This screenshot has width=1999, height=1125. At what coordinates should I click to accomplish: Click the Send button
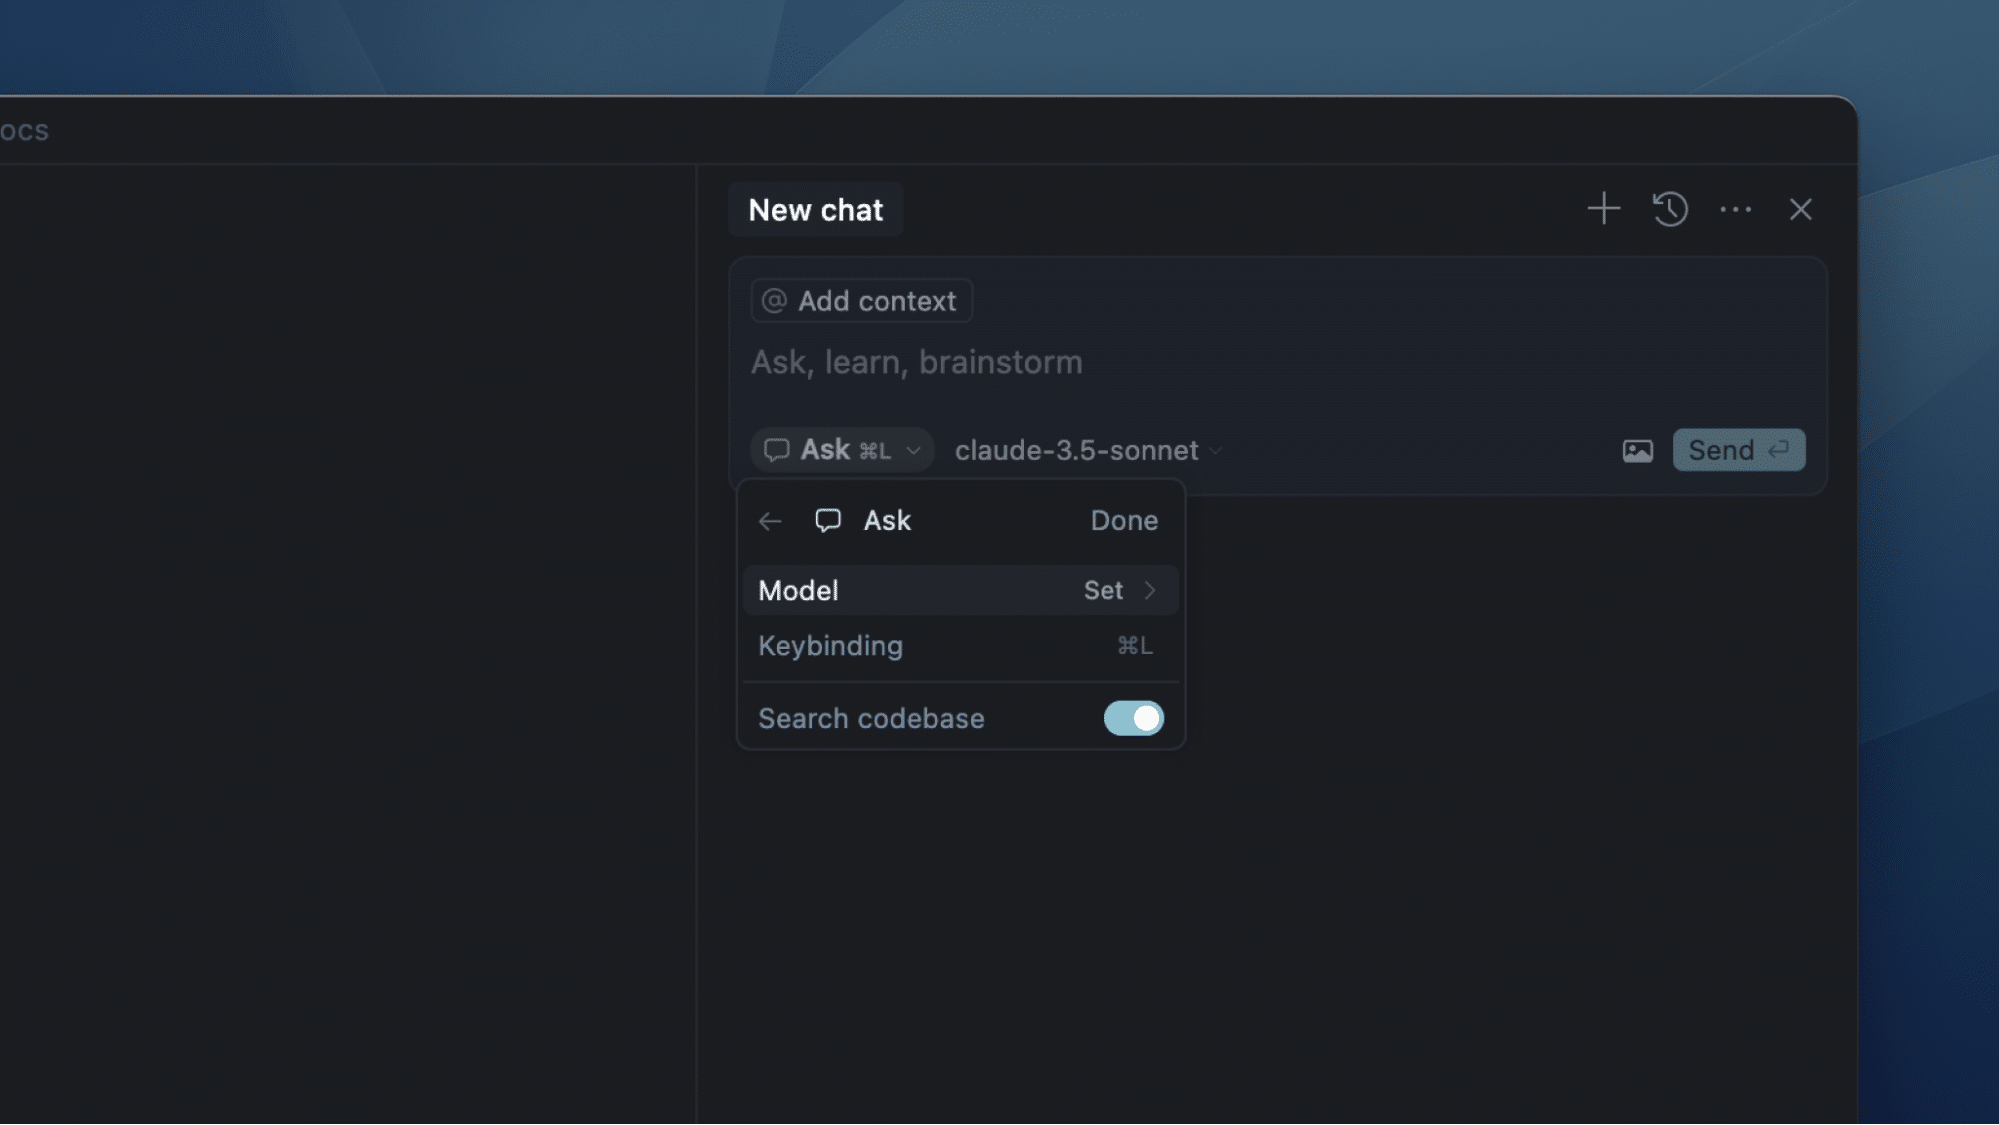[x=1738, y=450]
